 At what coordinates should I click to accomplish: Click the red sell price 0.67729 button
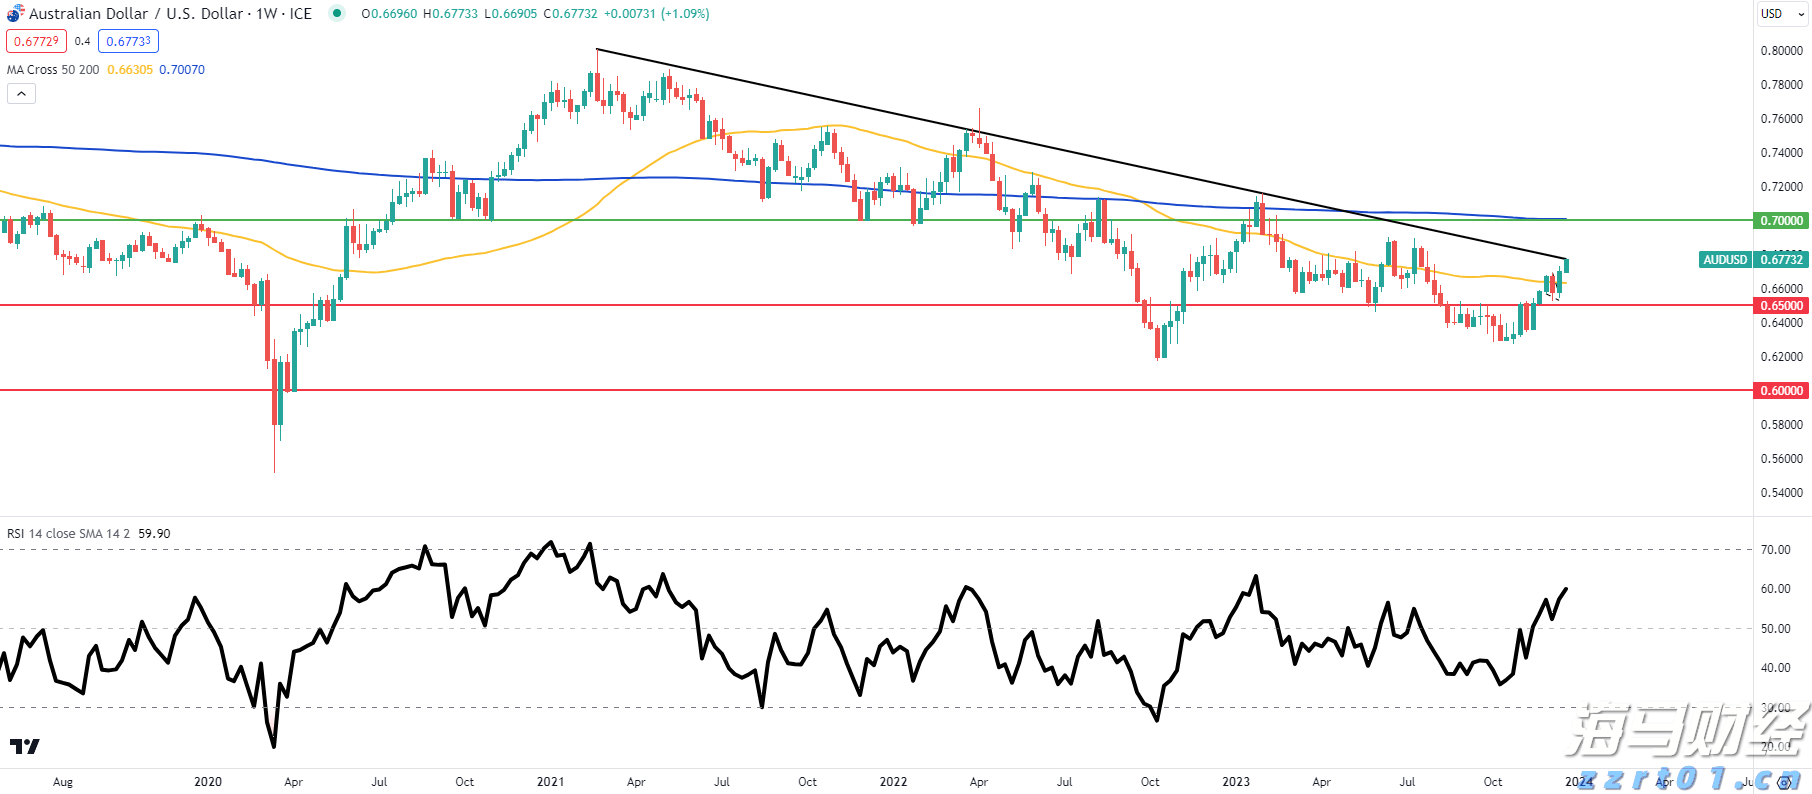click(x=36, y=41)
